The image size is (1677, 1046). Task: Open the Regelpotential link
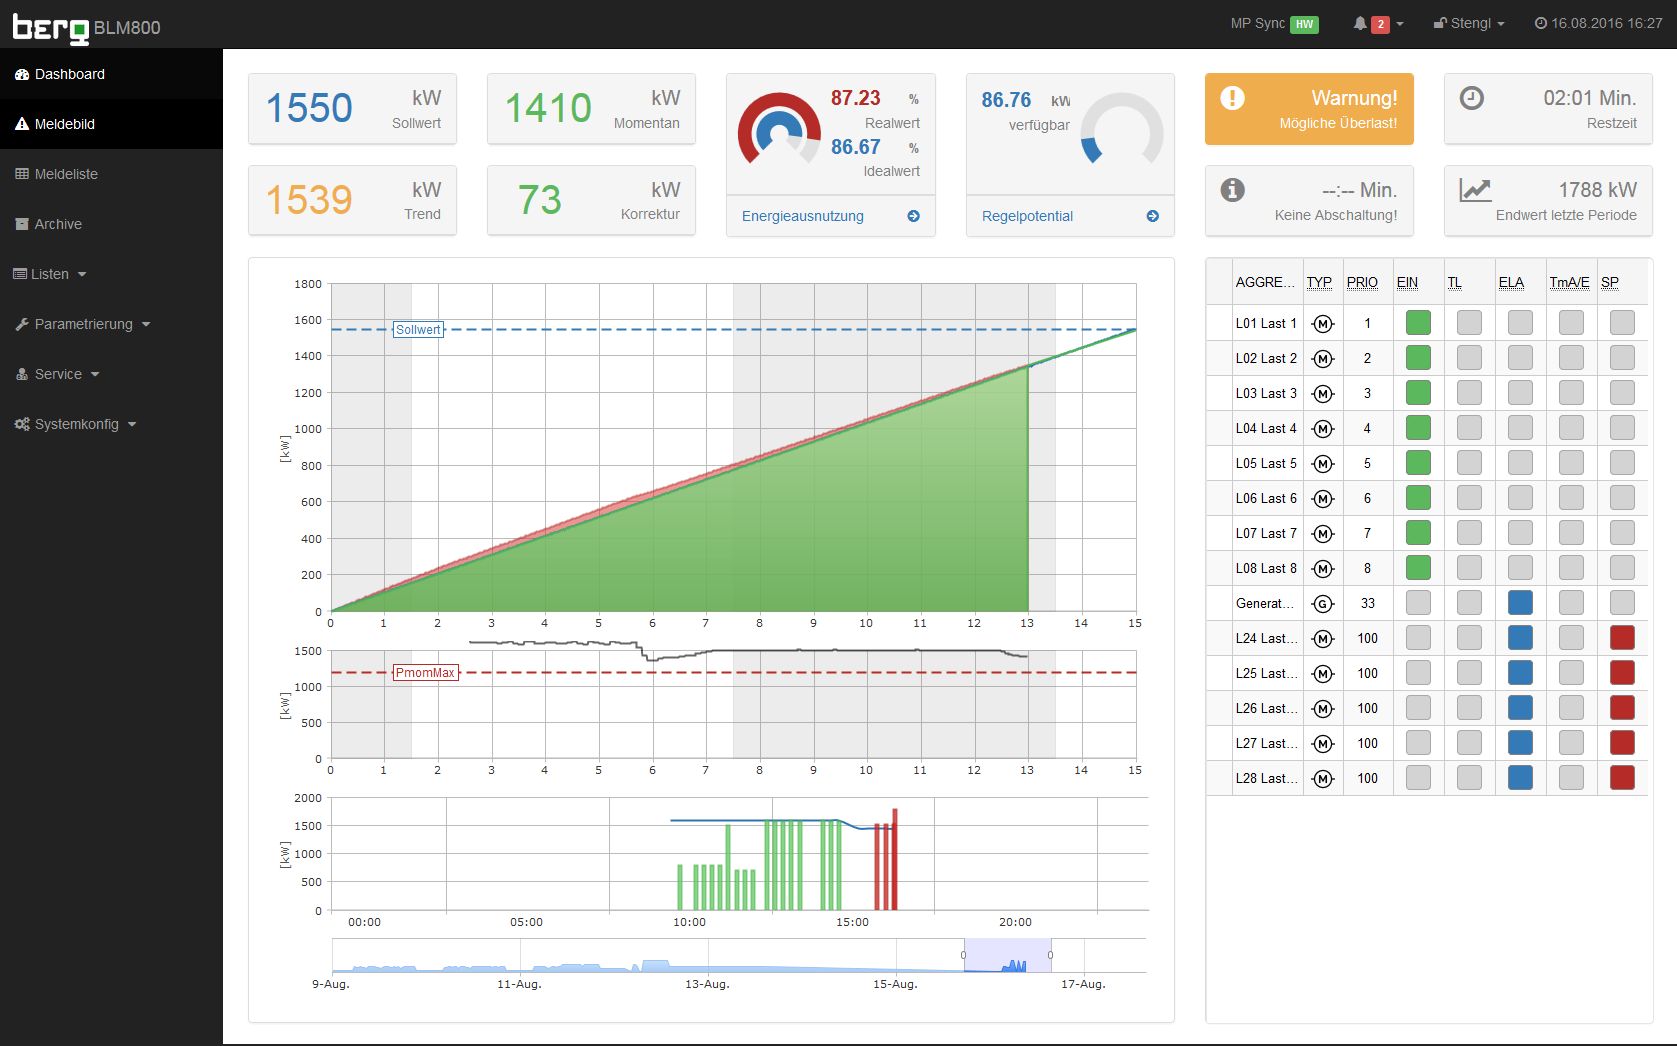(1027, 216)
